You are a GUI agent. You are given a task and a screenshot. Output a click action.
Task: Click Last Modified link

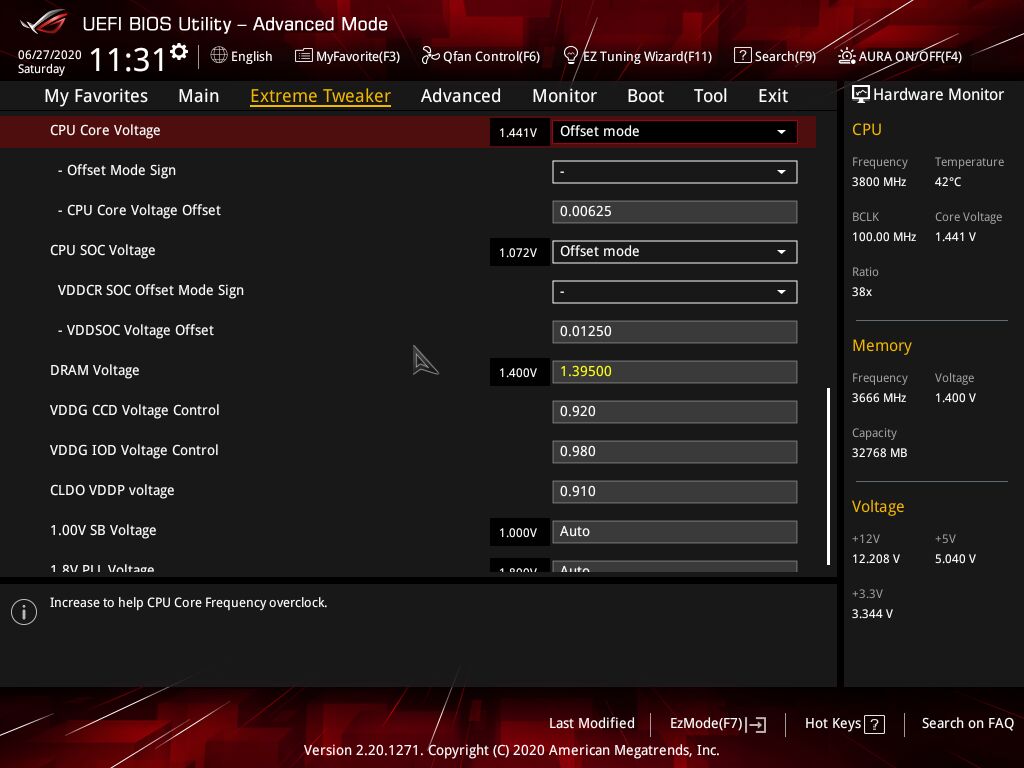pyautogui.click(x=592, y=723)
